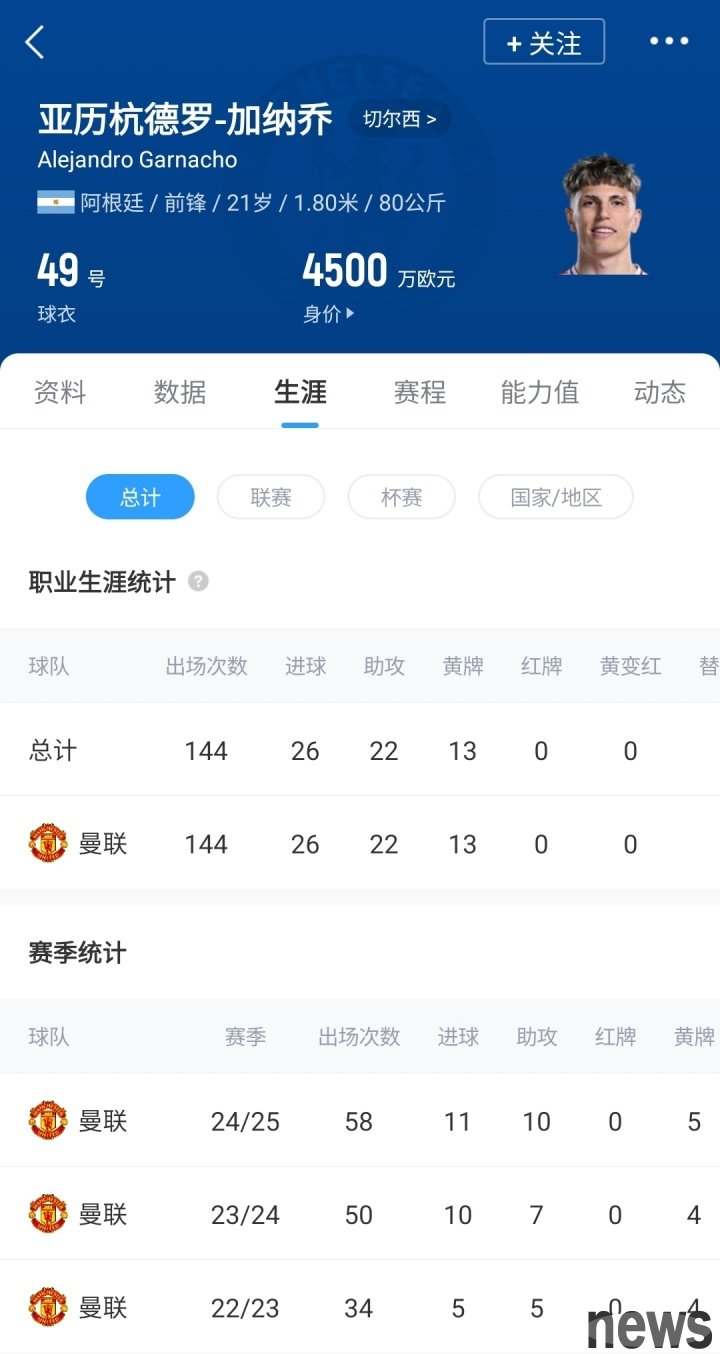Tap the club crest in the 22/23 season row

coord(48,1307)
